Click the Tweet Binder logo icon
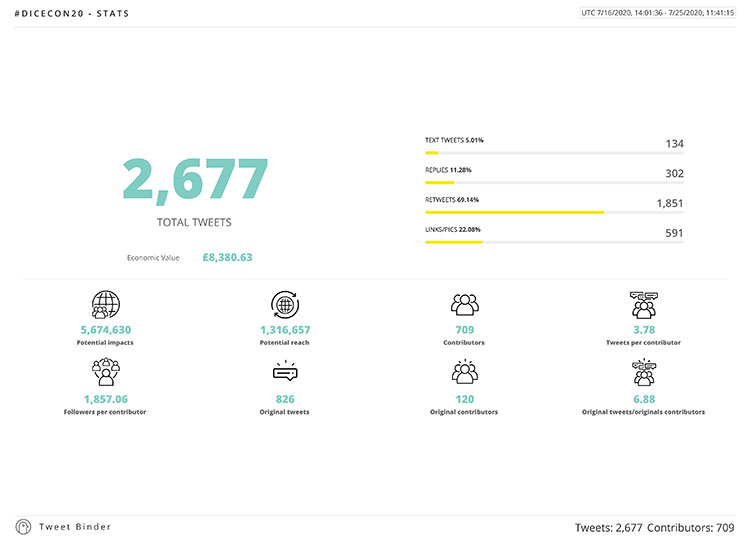The width and height of the screenshot is (750, 543). (23, 527)
